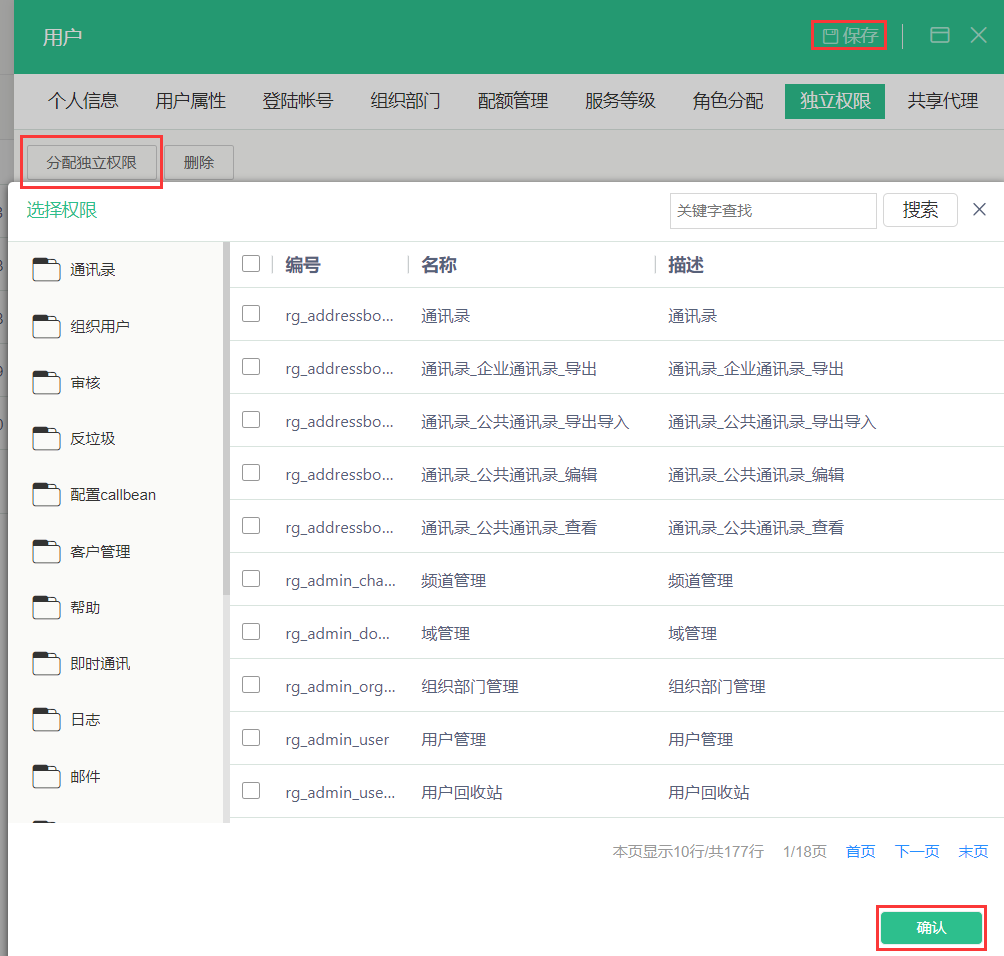
Task: Click the 本页显示10行/共177行 row count text
Action: click(x=688, y=852)
